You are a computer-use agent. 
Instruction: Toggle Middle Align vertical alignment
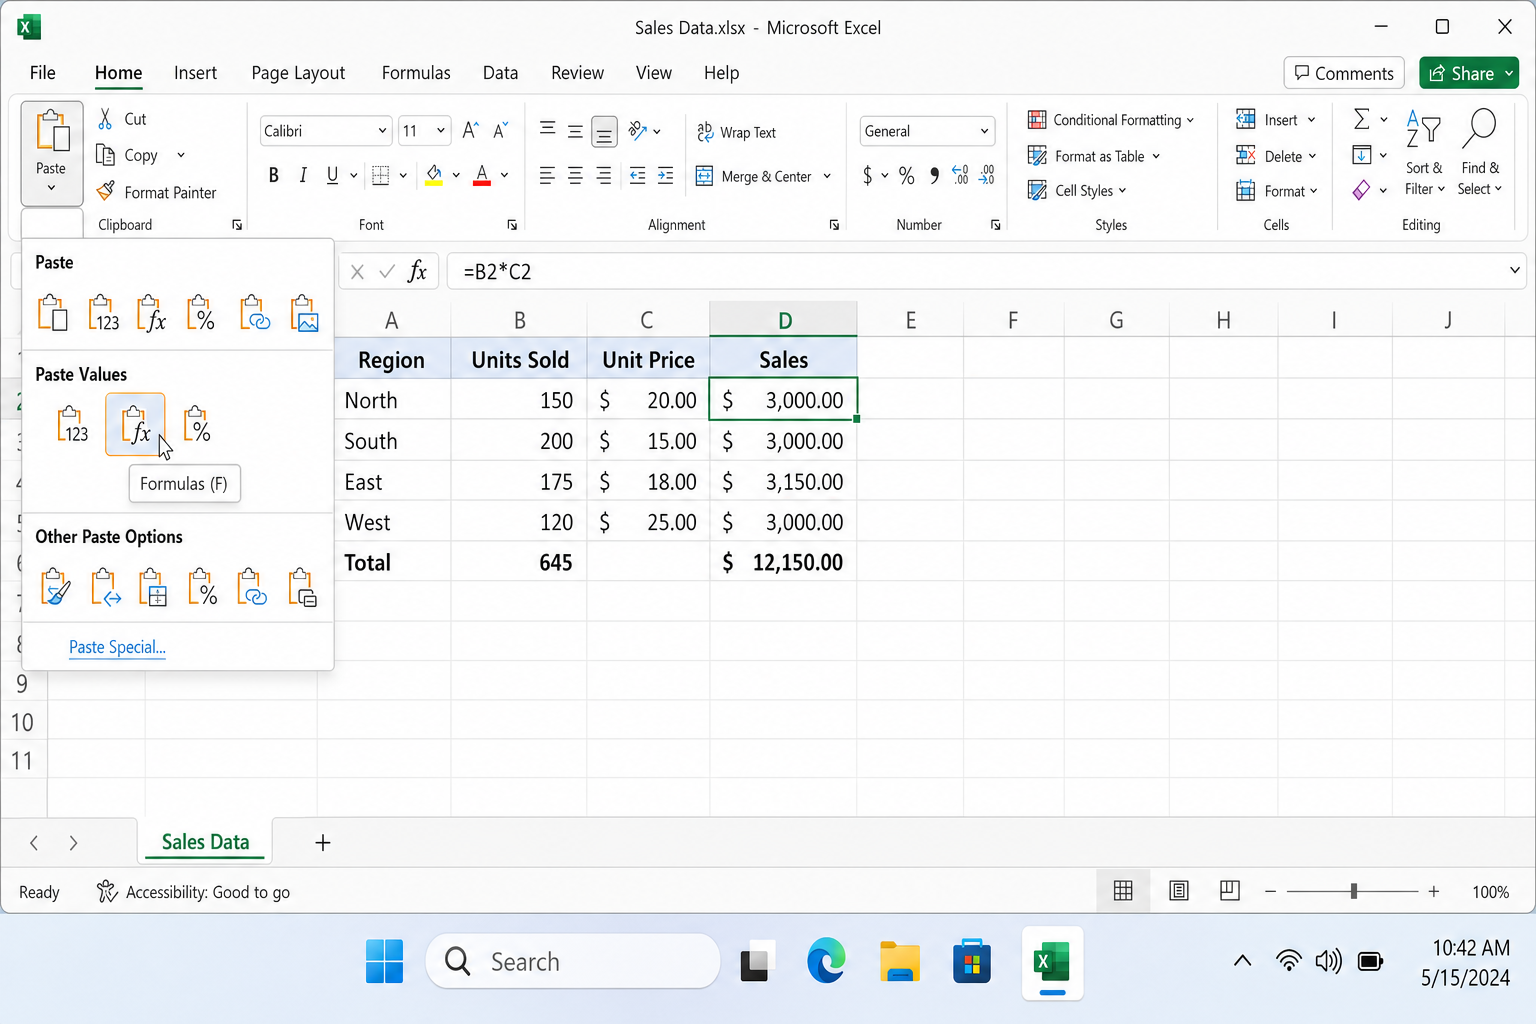pyautogui.click(x=575, y=131)
